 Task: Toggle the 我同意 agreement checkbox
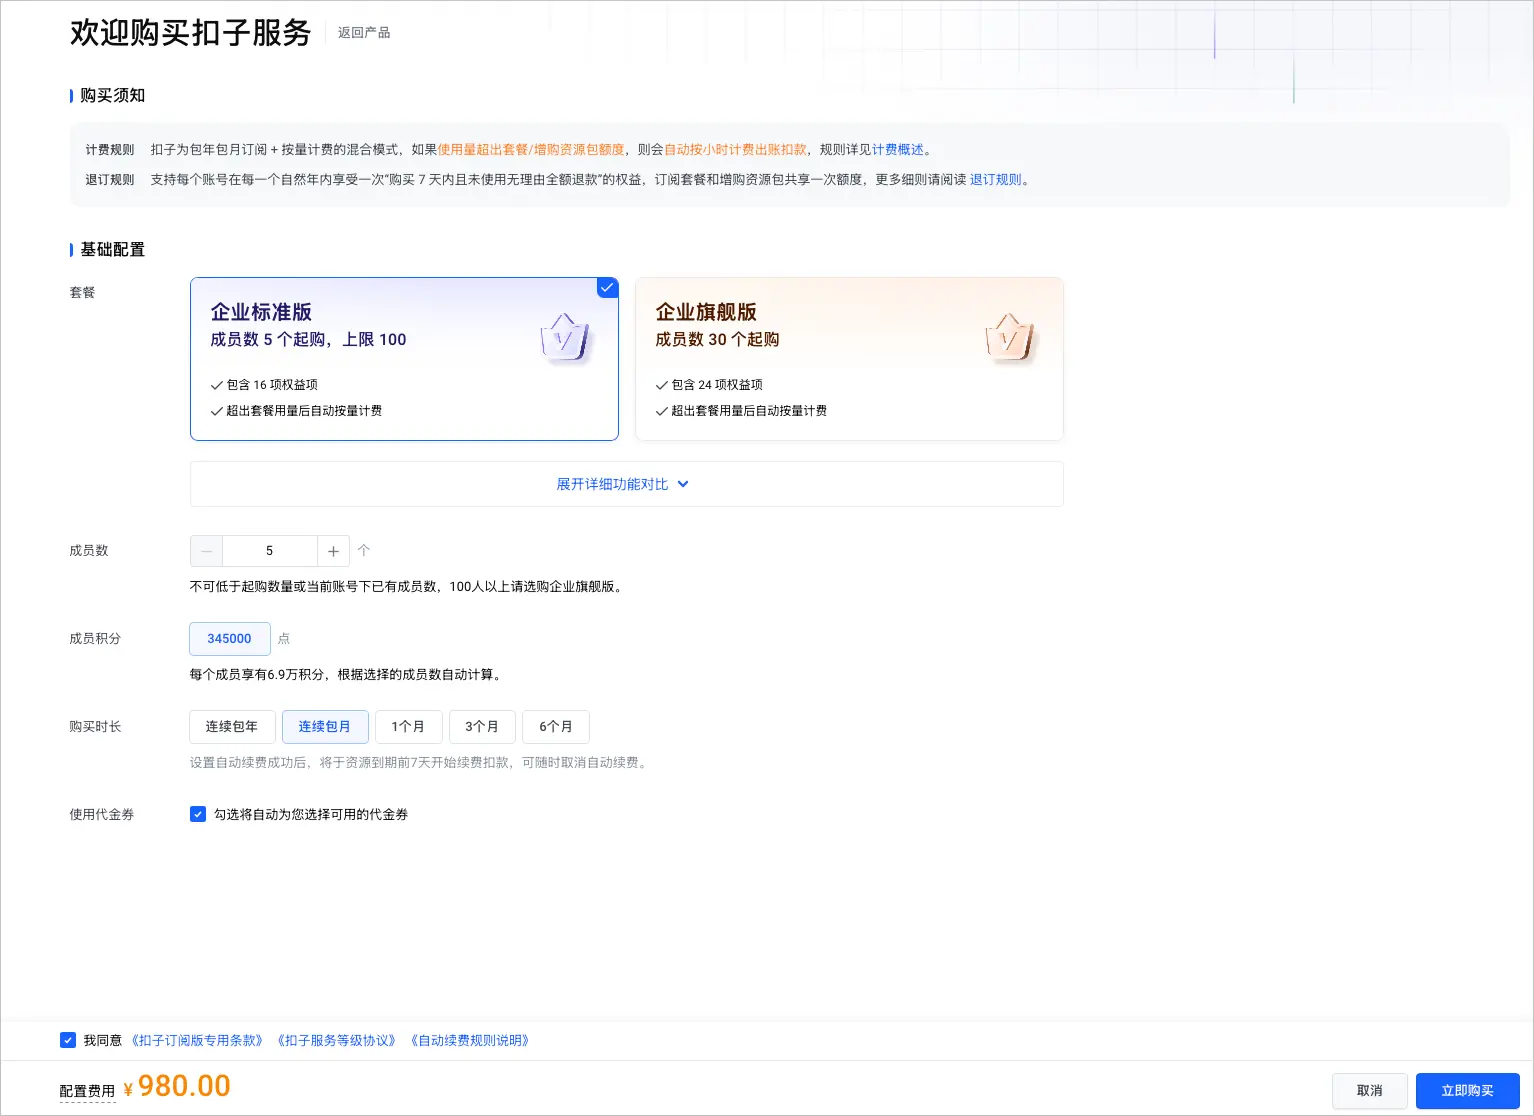click(x=68, y=1040)
